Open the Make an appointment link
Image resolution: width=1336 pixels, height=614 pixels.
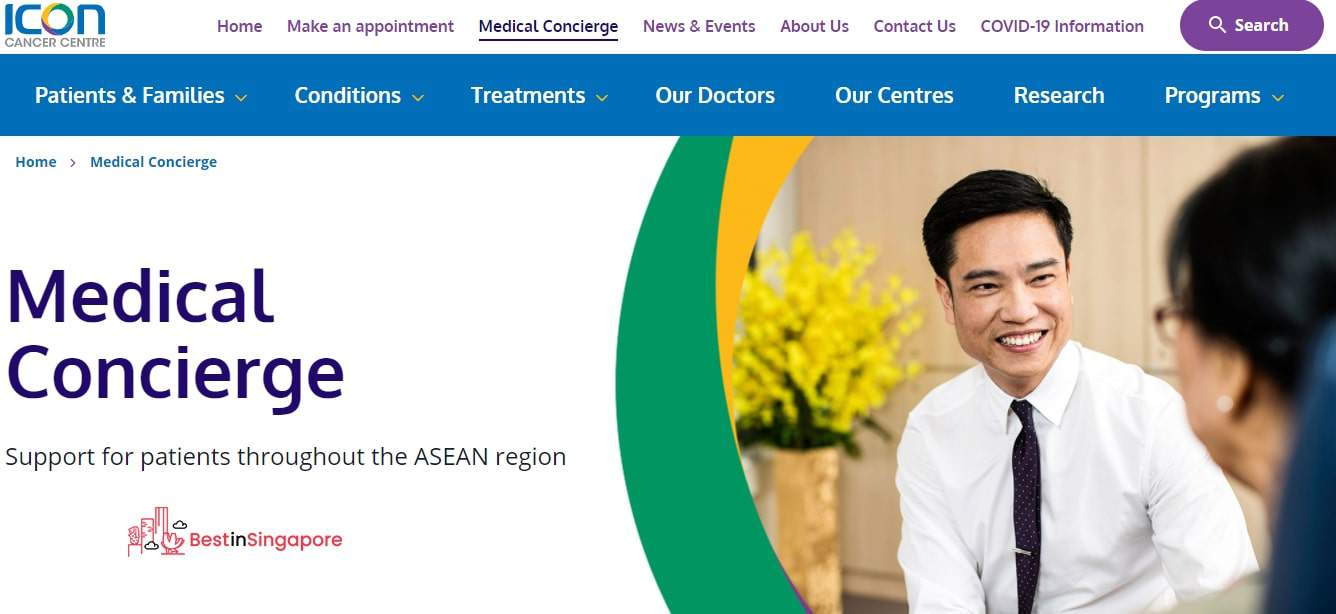(x=370, y=26)
